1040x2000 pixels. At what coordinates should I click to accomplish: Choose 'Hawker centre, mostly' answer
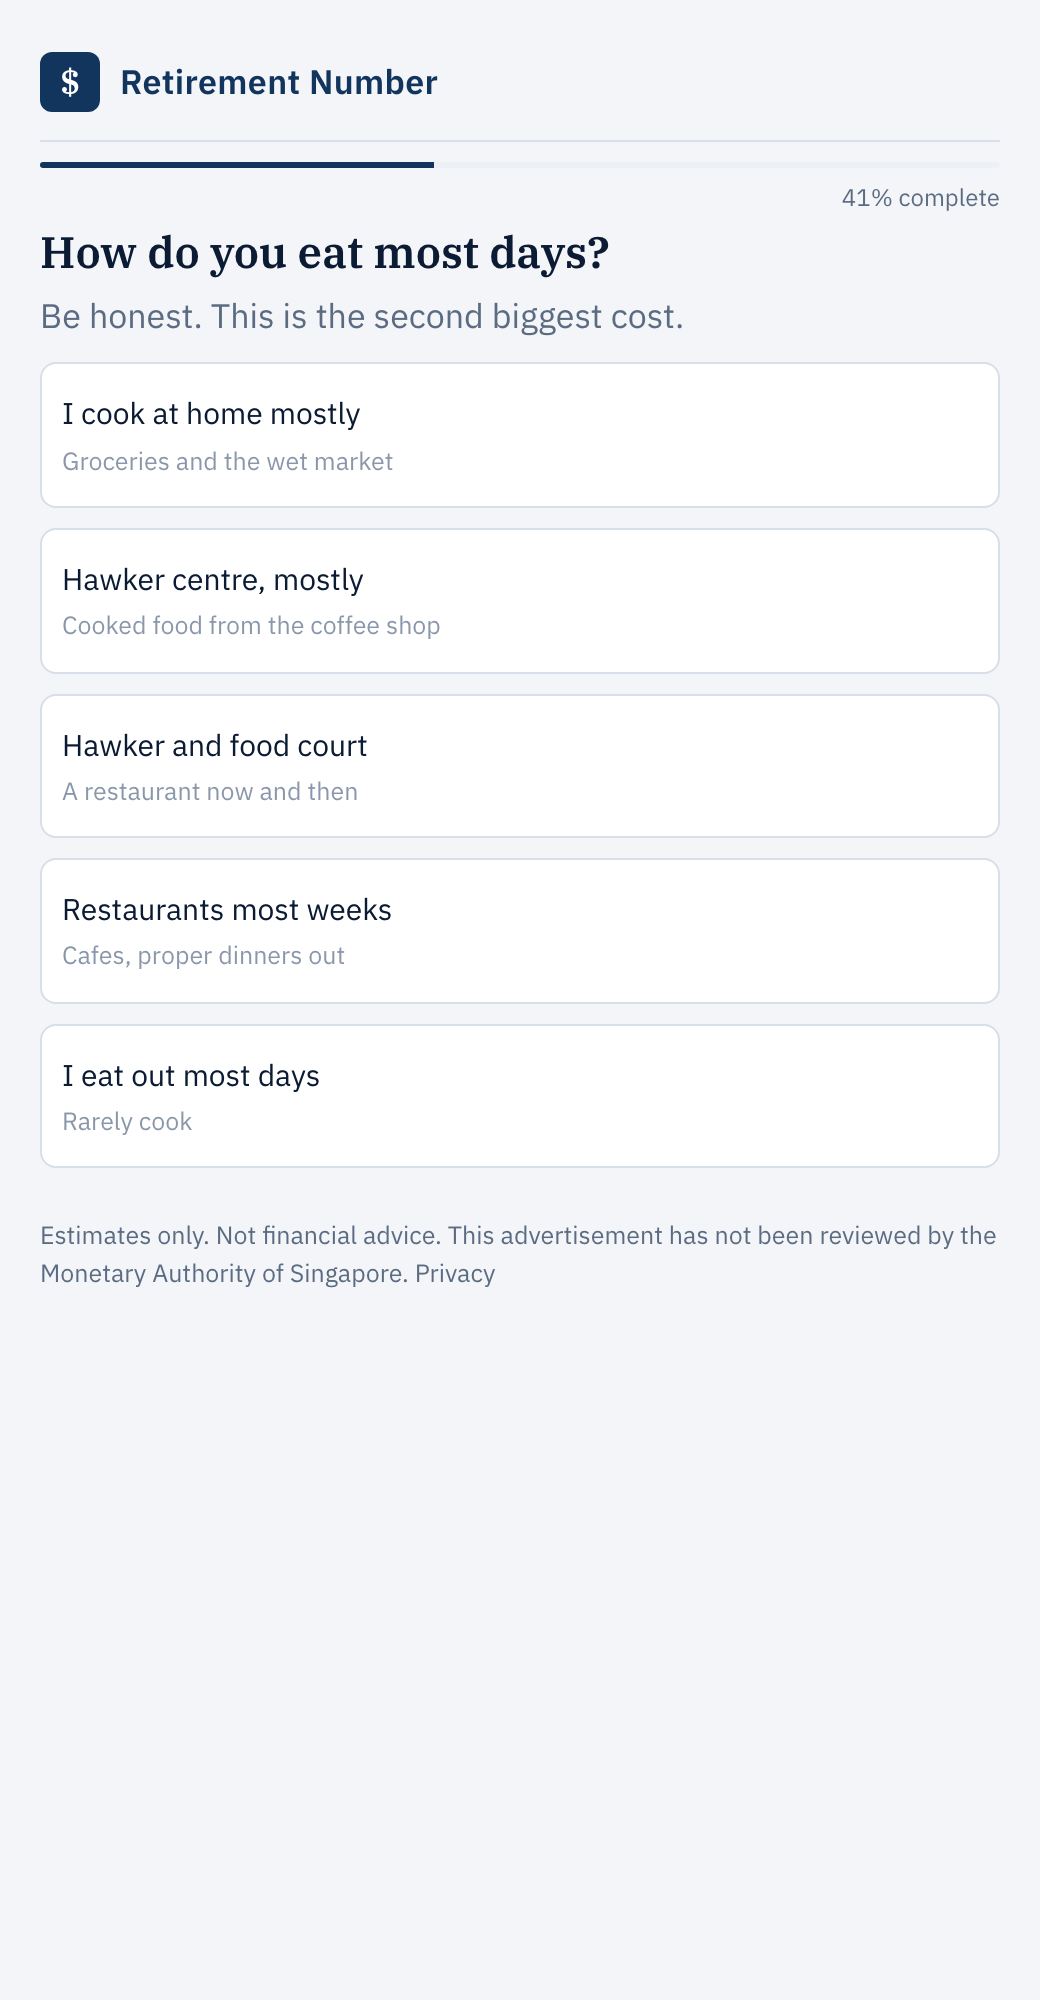coord(520,601)
